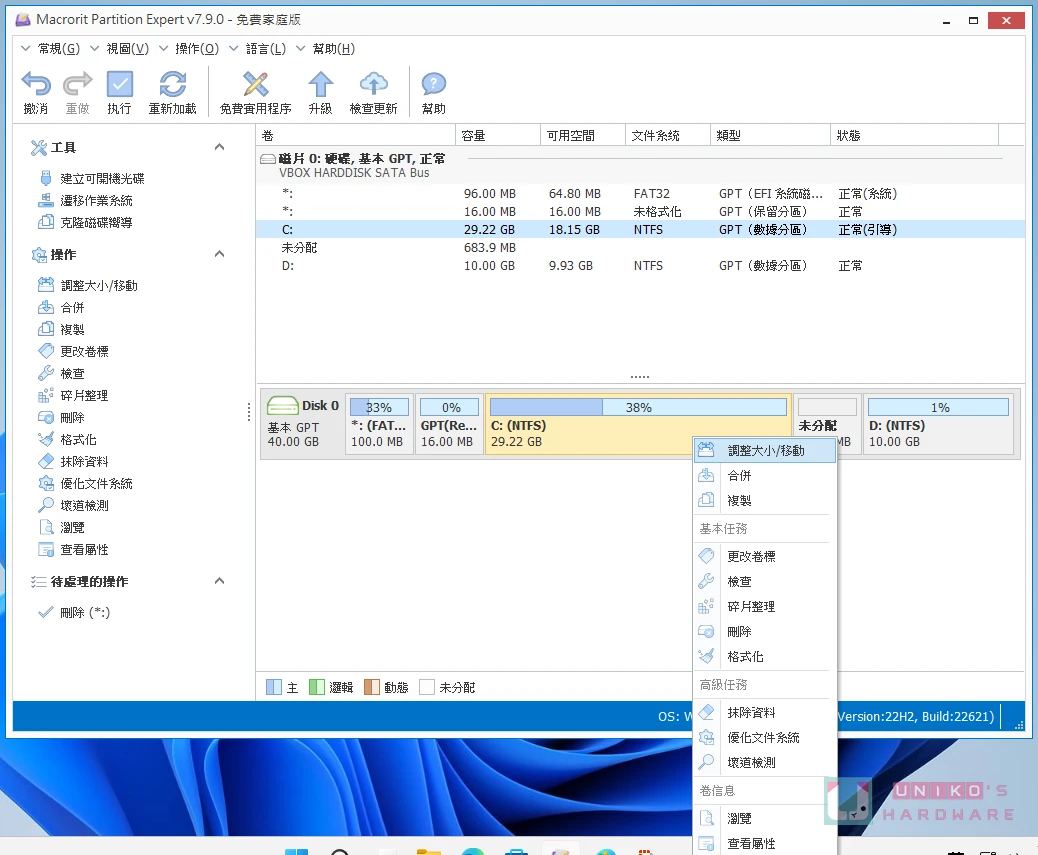Image resolution: width=1038 pixels, height=855 pixels.
Task: Select the 未分配 683.9 MB list row
Action: pyautogui.click(x=640, y=248)
